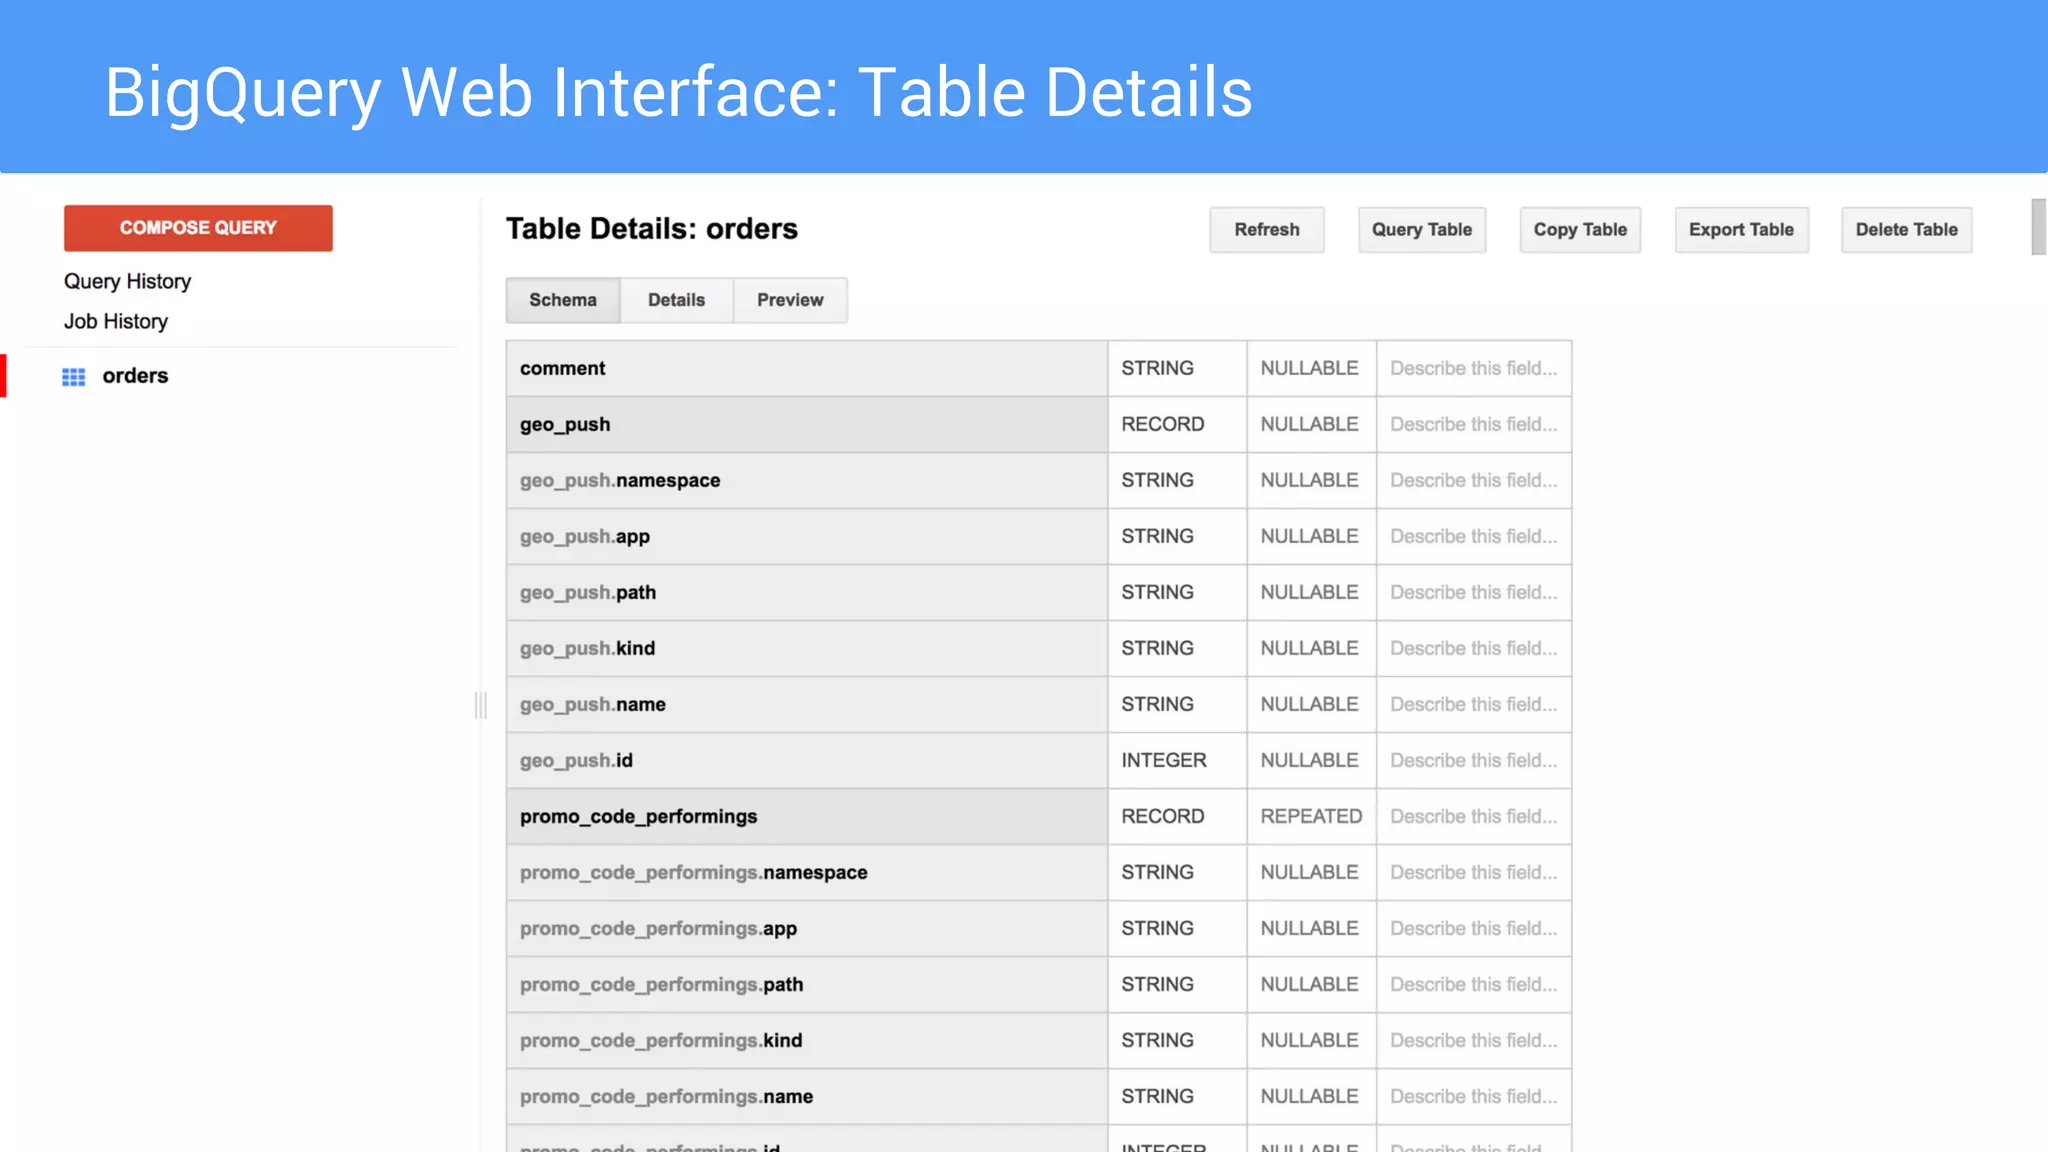Screen dimensions: 2048x1152
Task: Edit description for promo_code_performings.namespace
Action: (x=1474, y=872)
